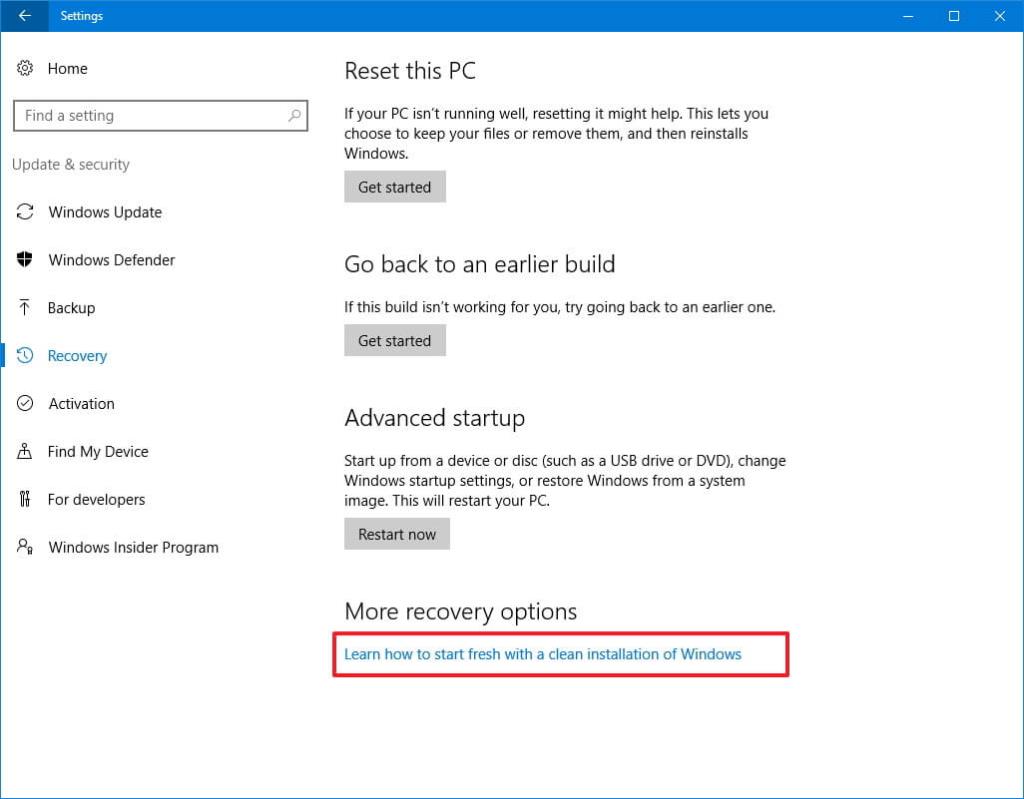
Task: Click the Windows Insider Program icon
Action: tap(25, 547)
